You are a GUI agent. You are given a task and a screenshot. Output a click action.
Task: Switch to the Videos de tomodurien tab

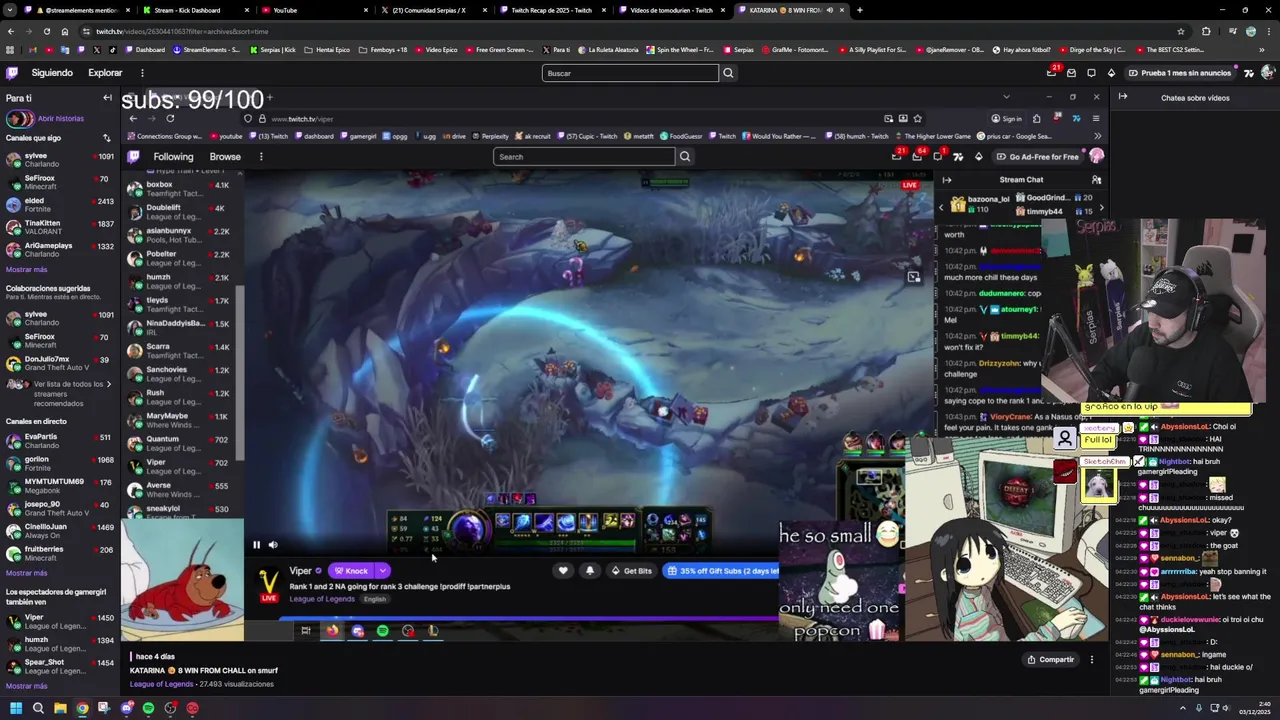671,10
